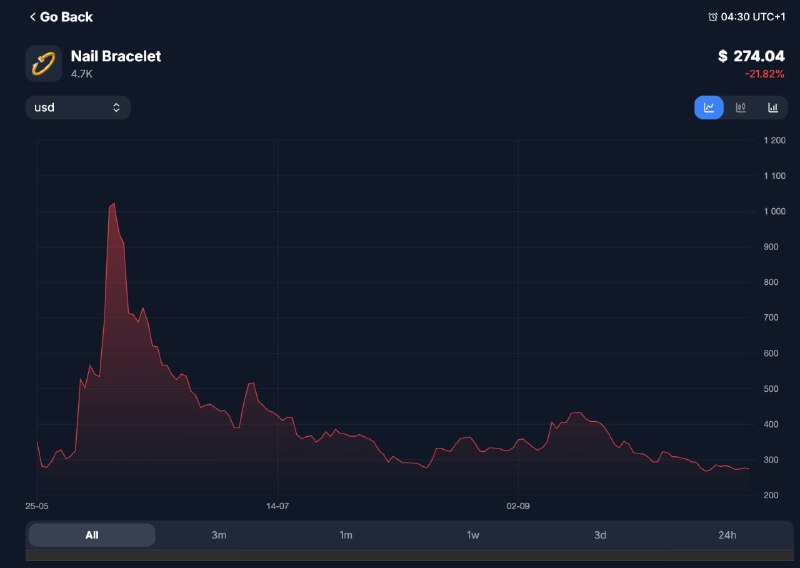Click the alarm clock icon beside the time

click(x=712, y=17)
